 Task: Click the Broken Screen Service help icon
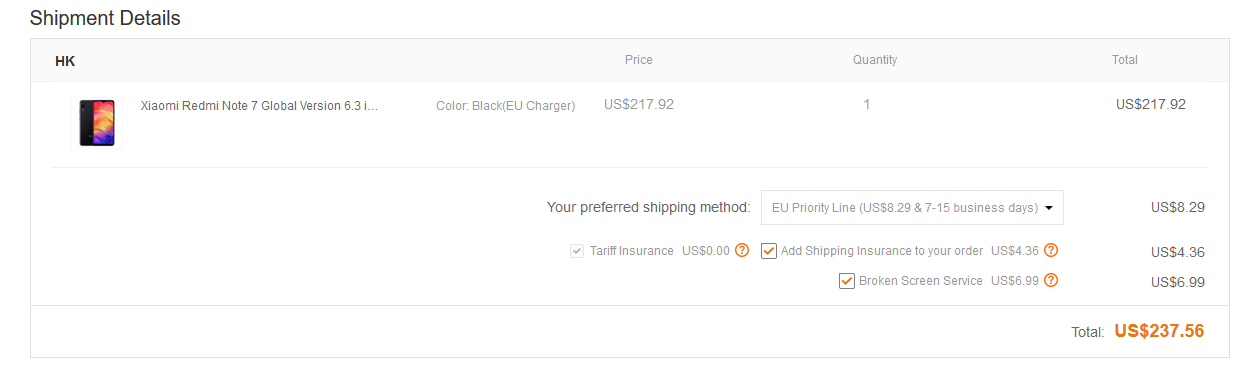pos(1051,281)
